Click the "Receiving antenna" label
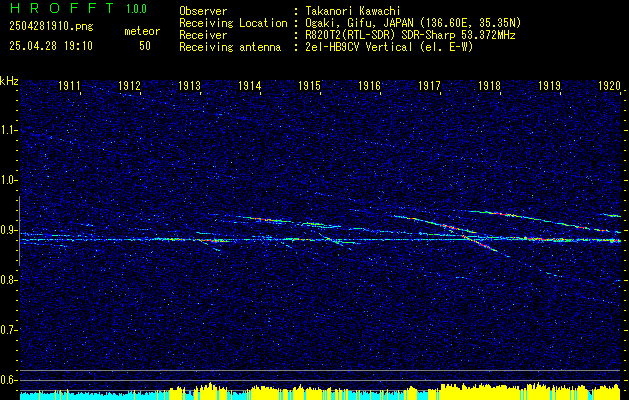 click(230, 47)
